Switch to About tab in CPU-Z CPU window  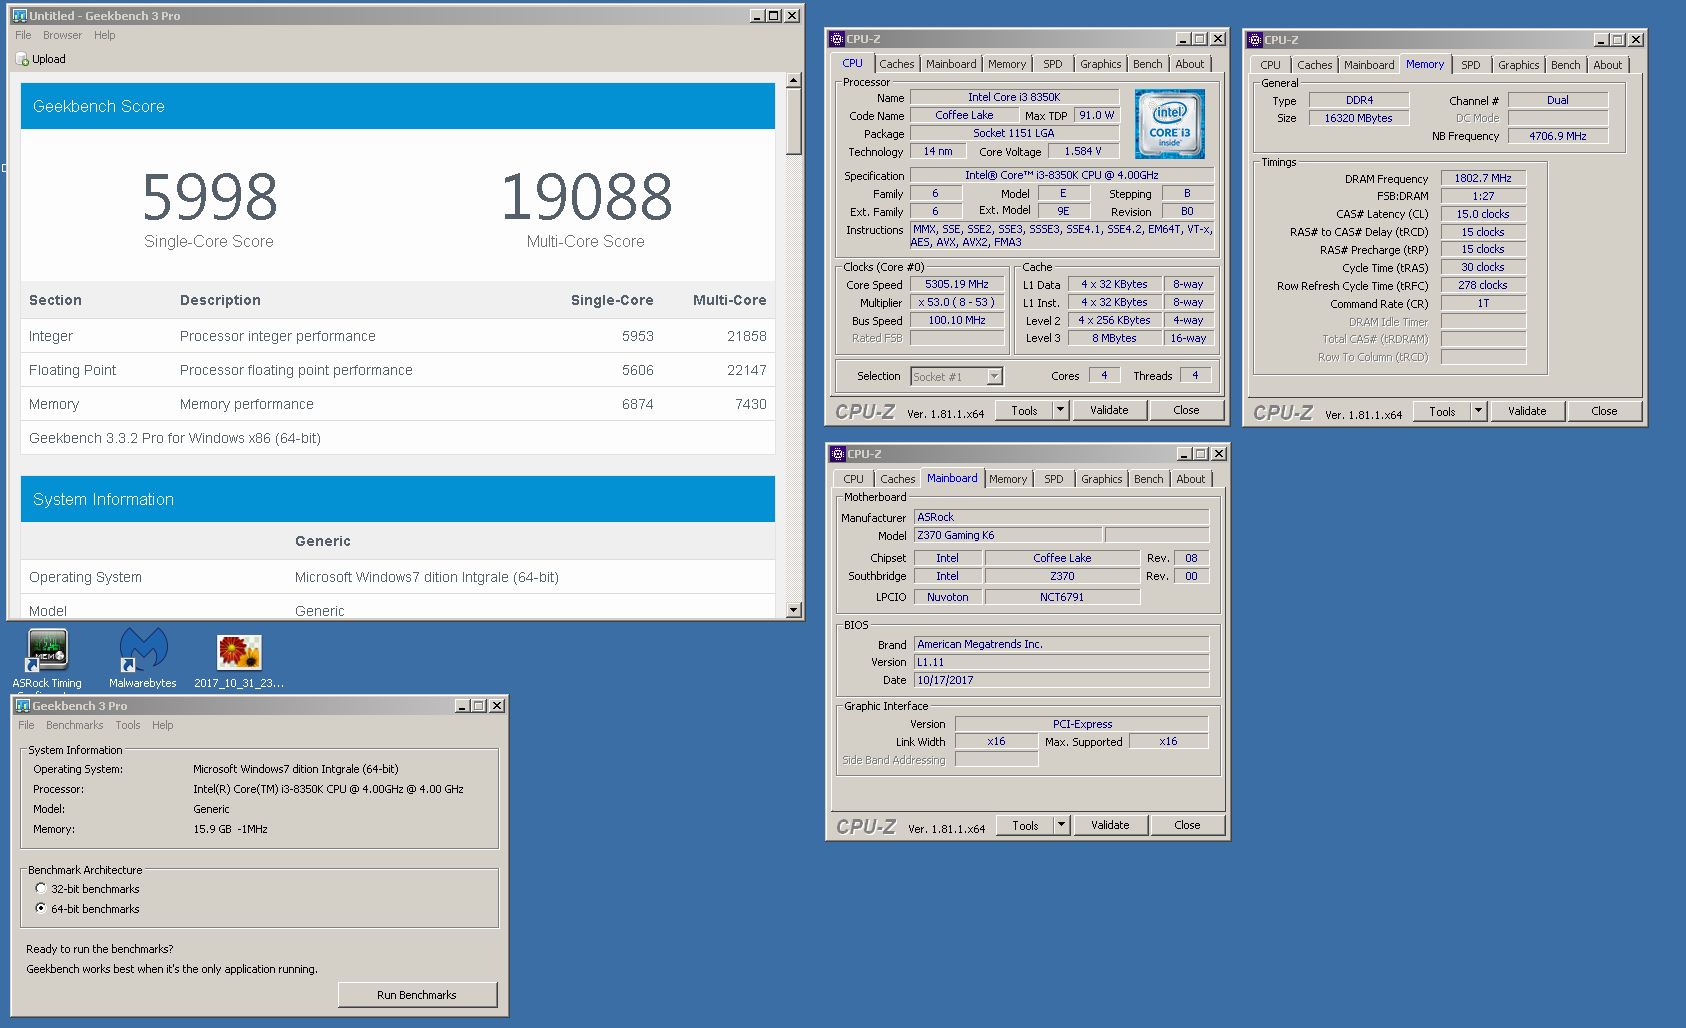(1190, 64)
